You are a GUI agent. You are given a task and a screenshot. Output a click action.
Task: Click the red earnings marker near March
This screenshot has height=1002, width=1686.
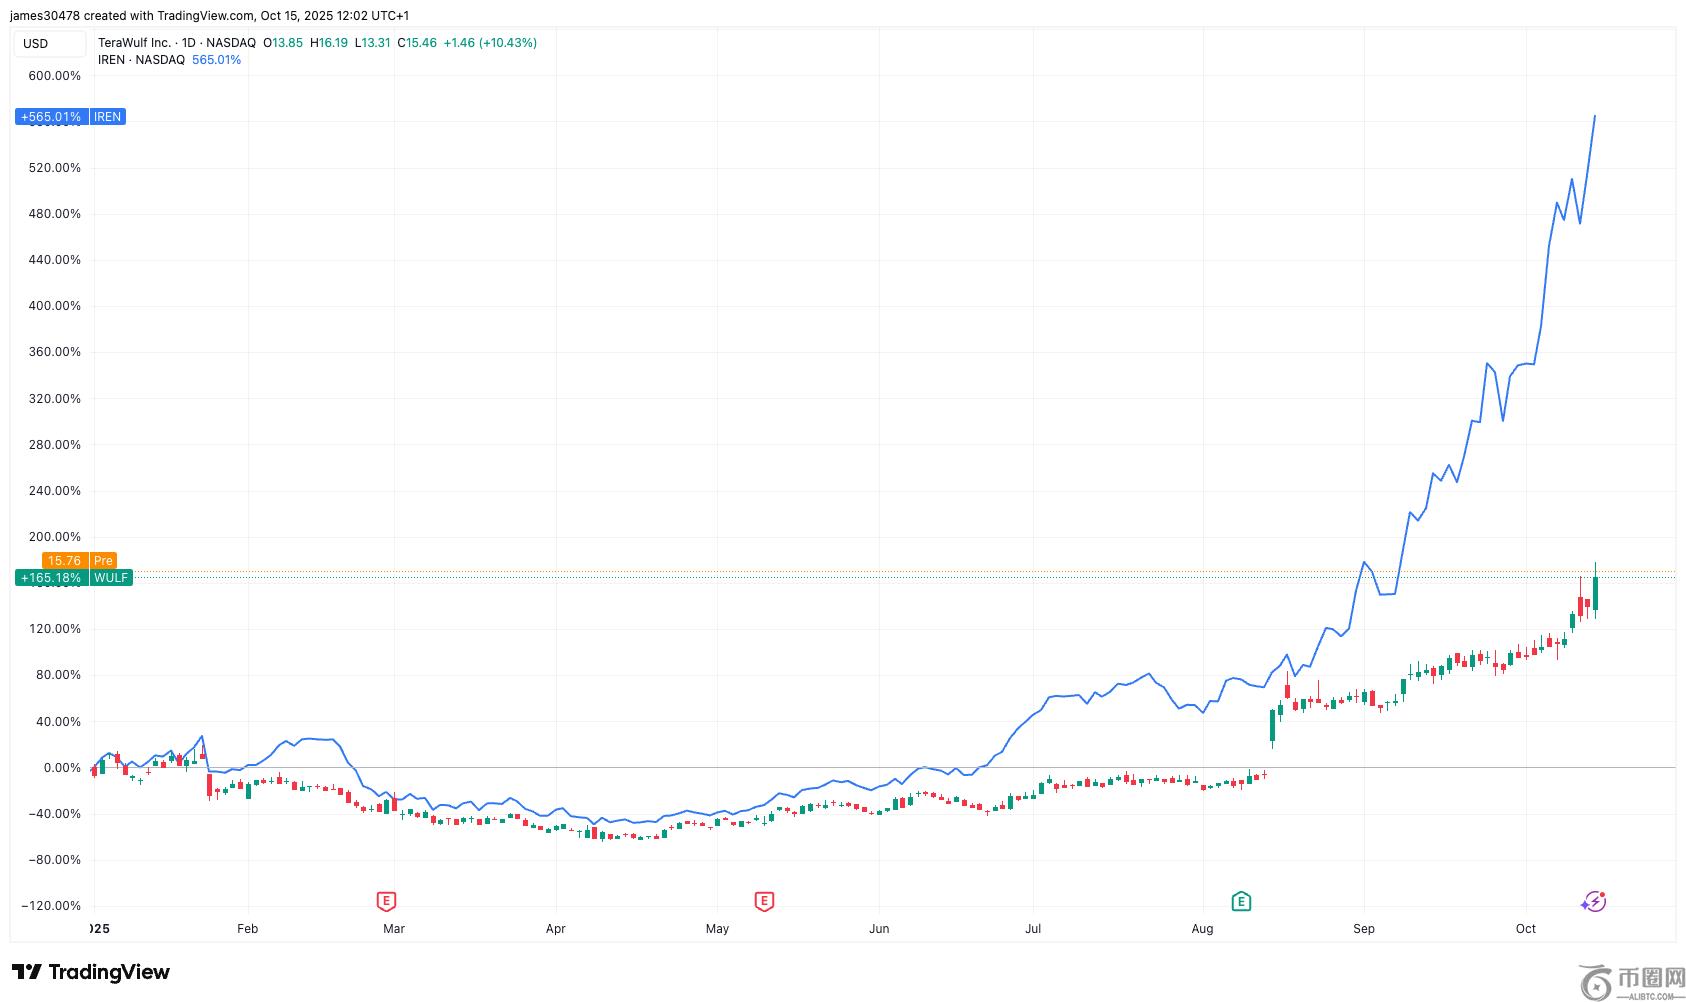386,901
